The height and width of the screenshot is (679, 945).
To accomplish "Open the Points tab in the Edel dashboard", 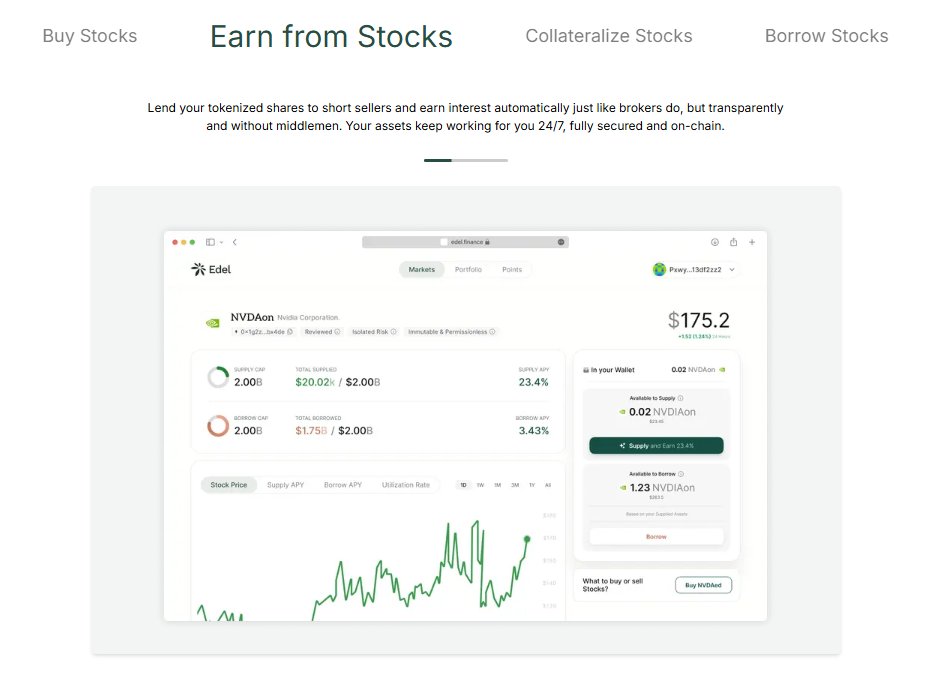I will (x=512, y=269).
